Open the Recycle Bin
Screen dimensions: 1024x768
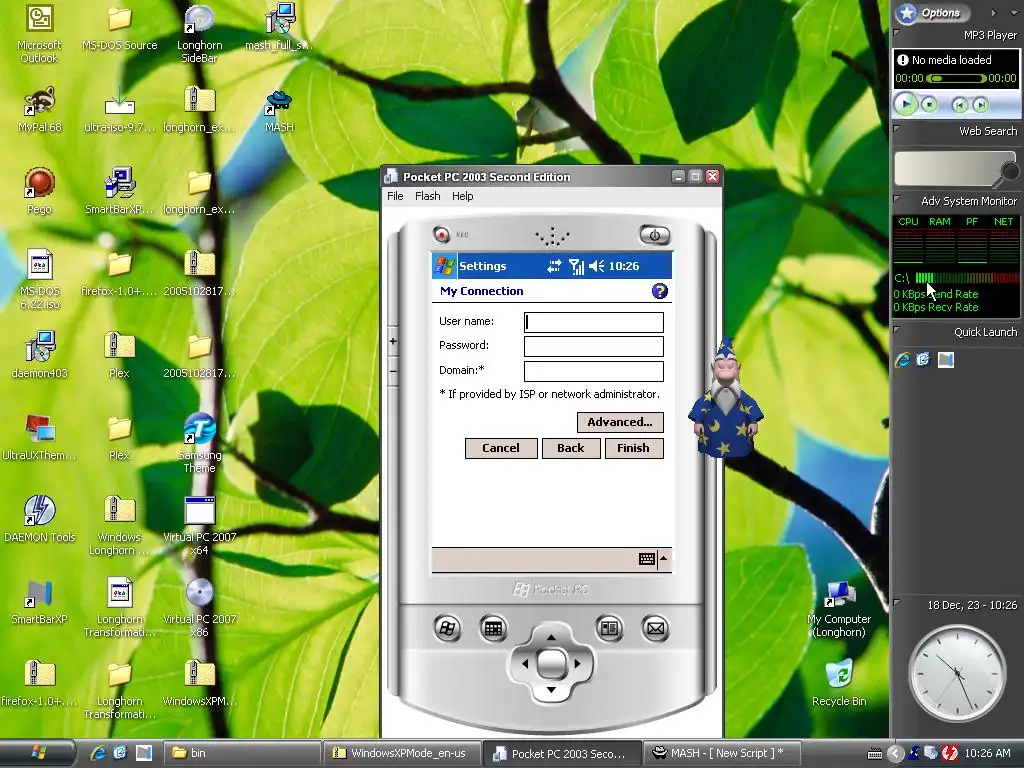click(839, 682)
